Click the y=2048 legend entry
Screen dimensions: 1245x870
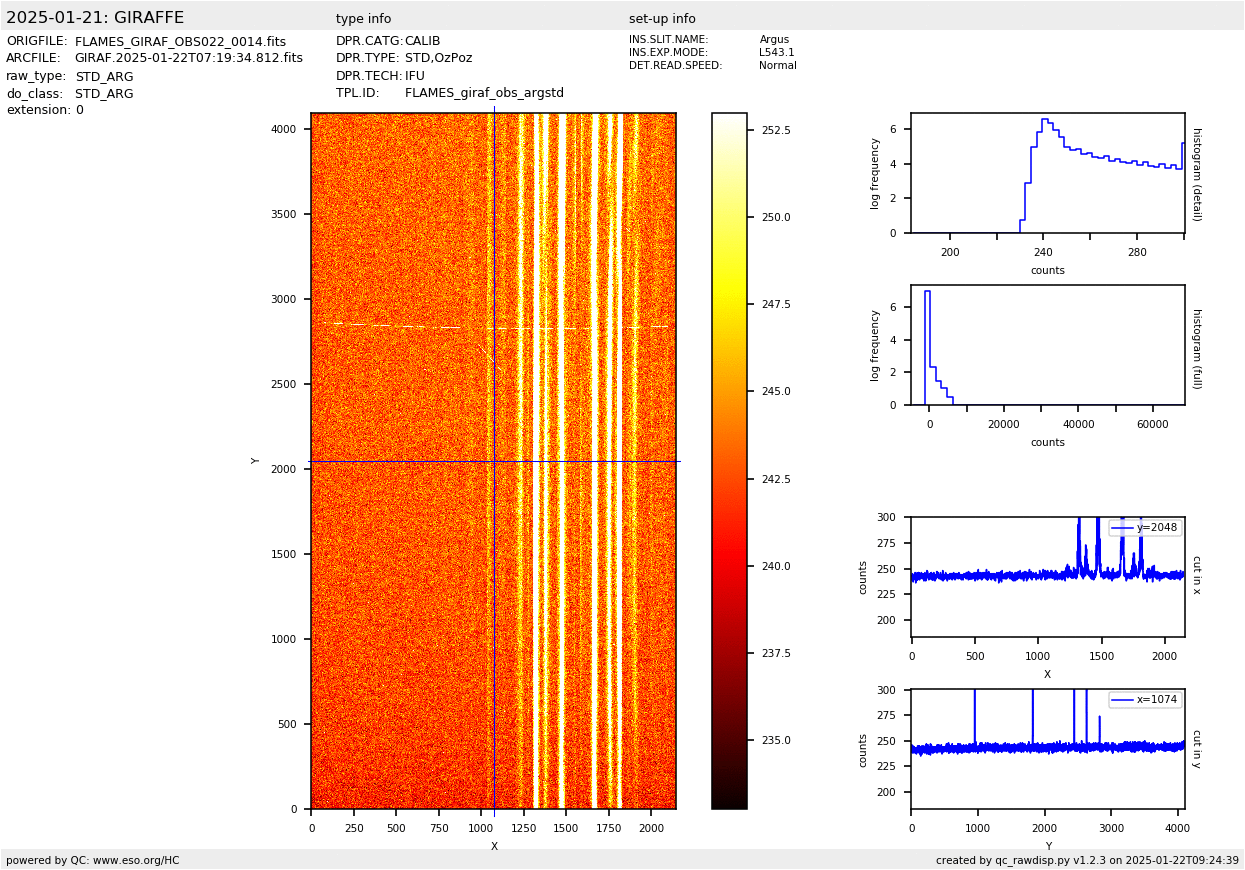click(1145, 528)
